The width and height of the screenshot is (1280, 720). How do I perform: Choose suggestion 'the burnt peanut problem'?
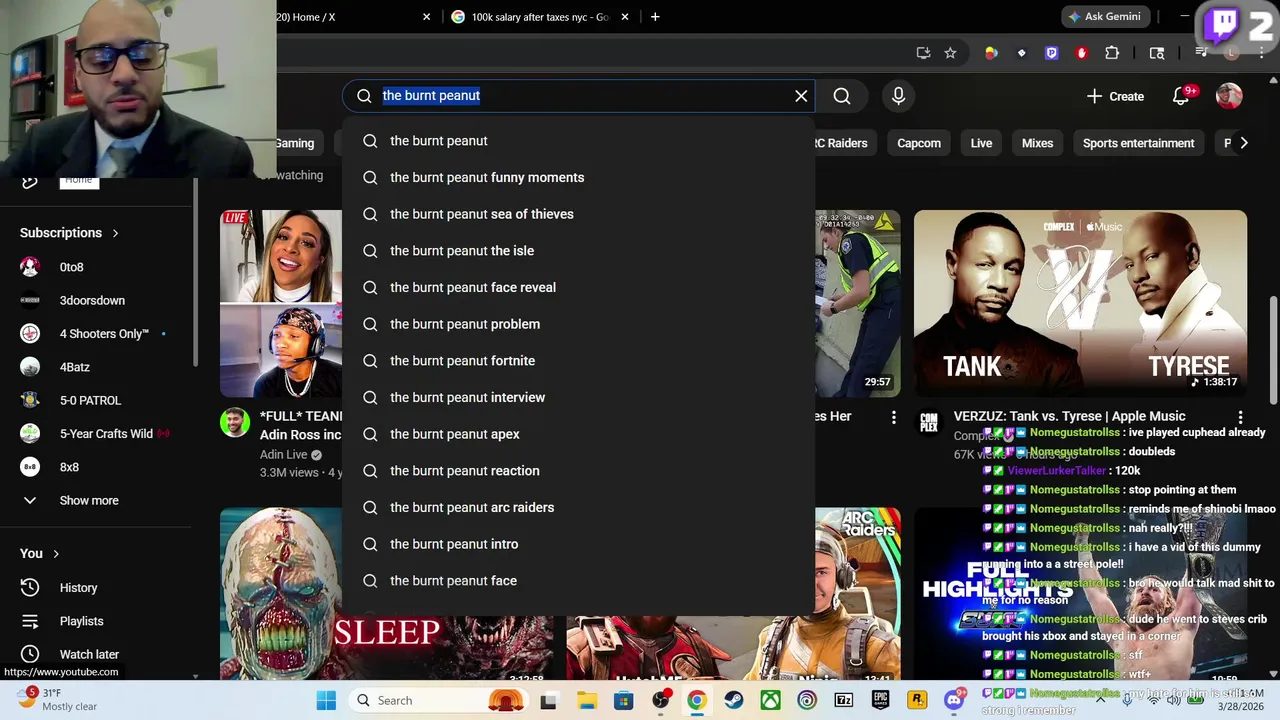(x=578, y=324)
